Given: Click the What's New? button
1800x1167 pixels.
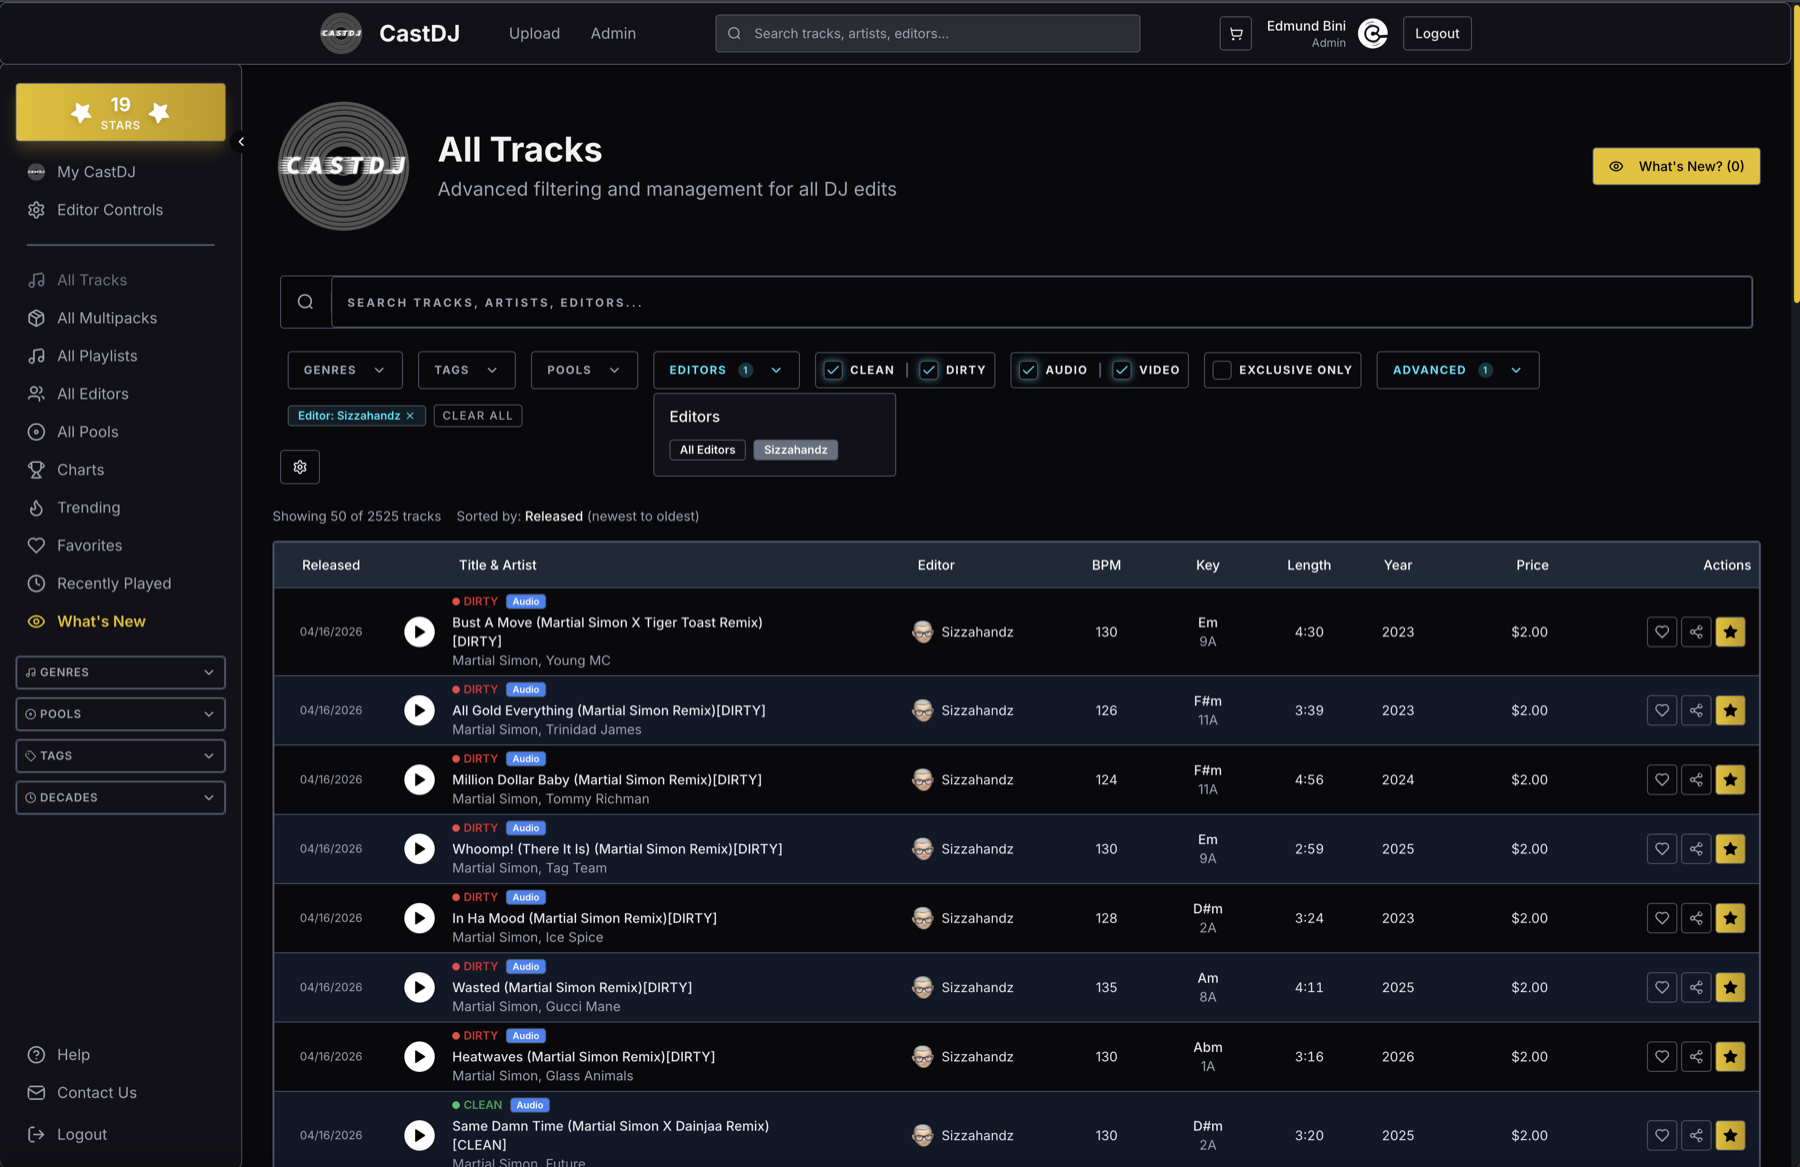Looking at the screenshot, I should click(1675, 166).
